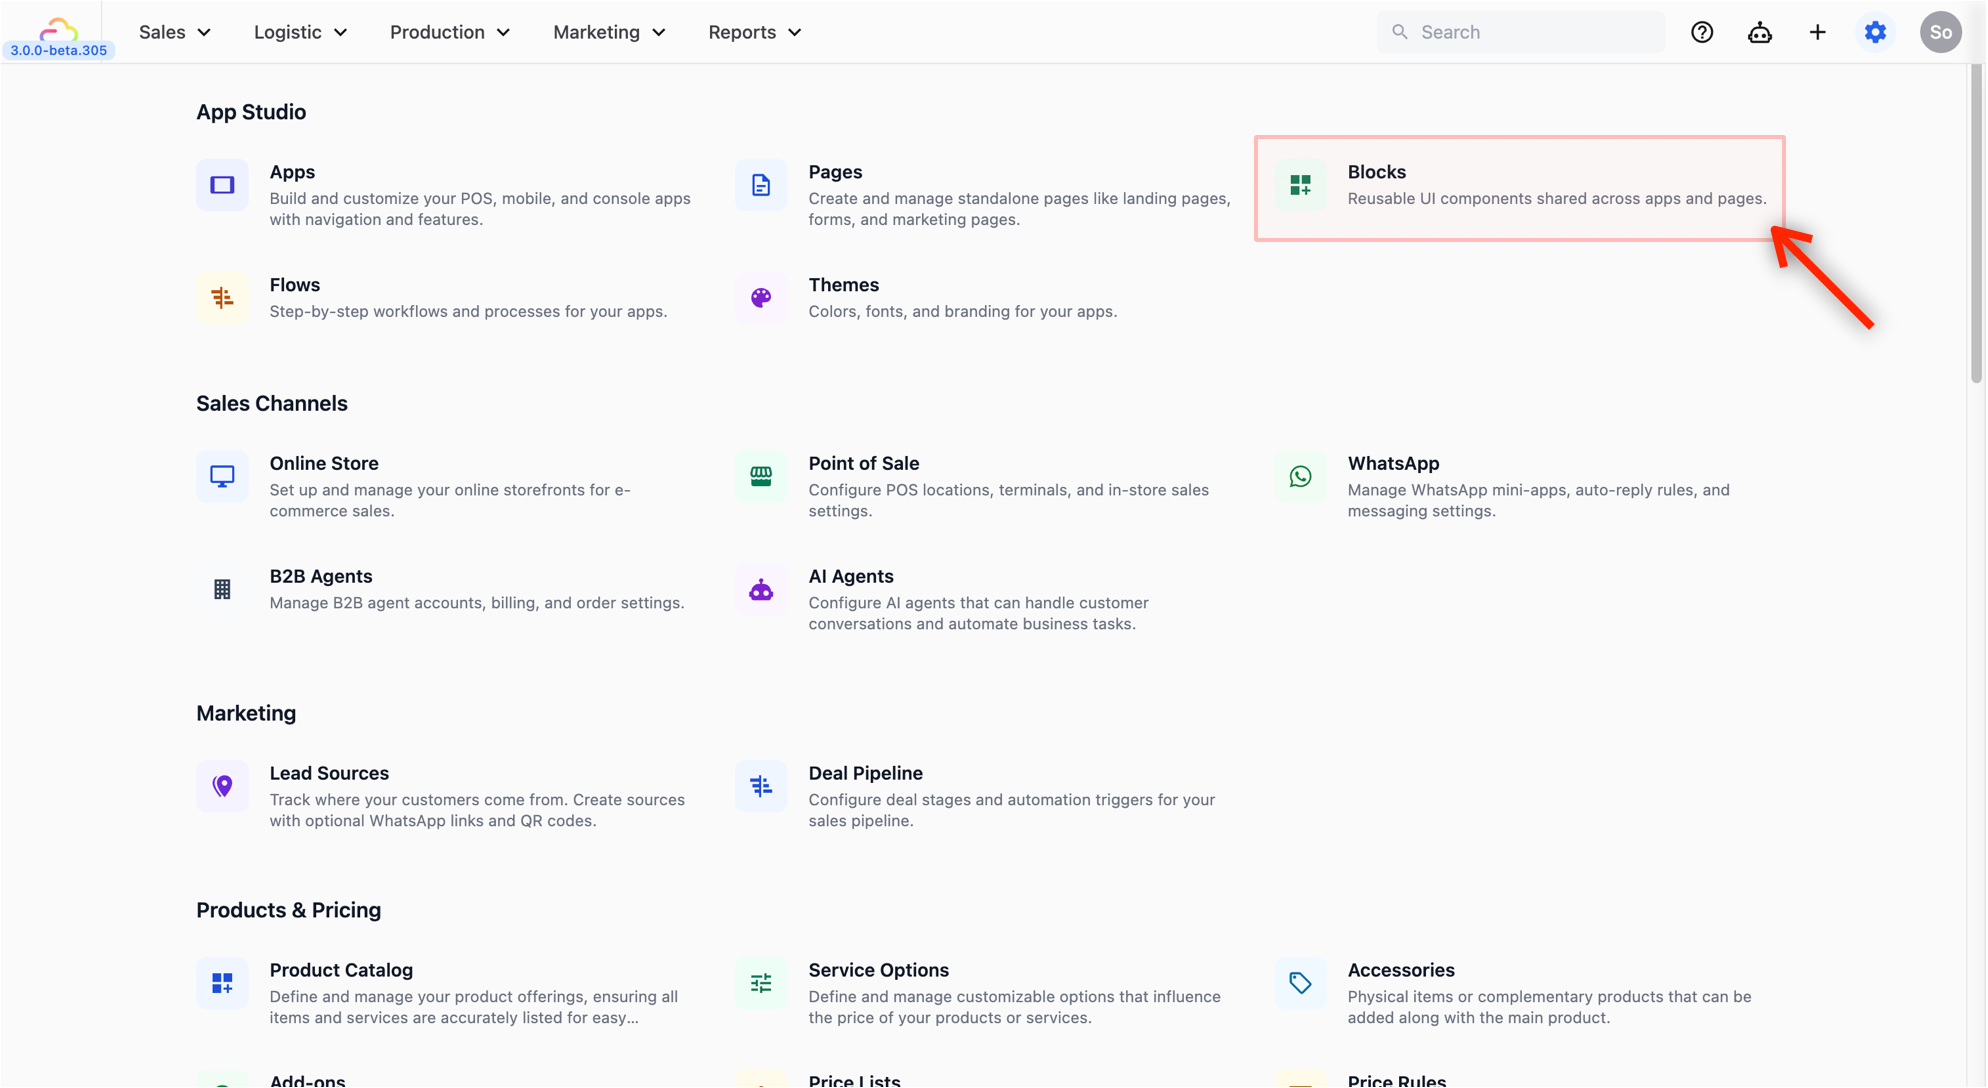Image resolution: width=1988 pixels, height=1088 pixels.
Task: Click the help question mark icon
Action: tap(1702, 32)
